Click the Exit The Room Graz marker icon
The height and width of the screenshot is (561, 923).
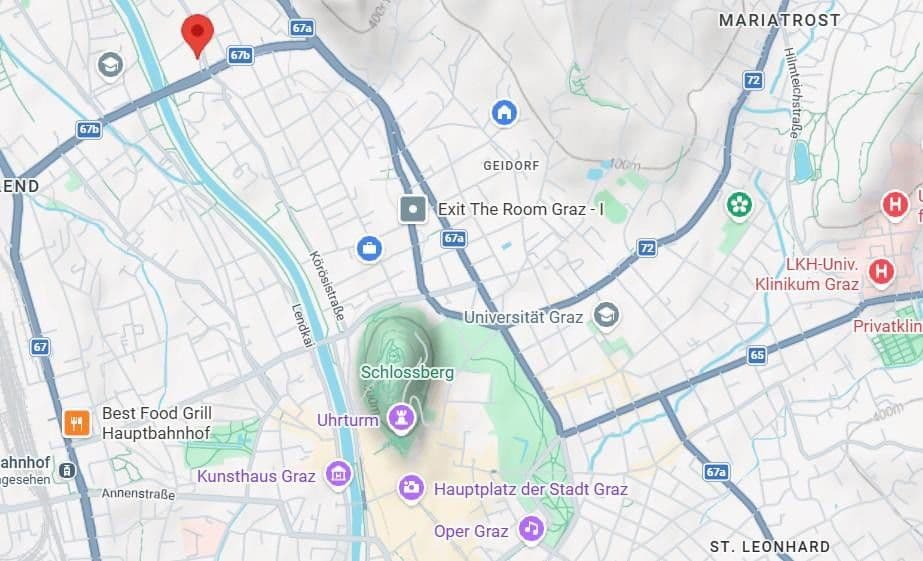tap(413, 209)
